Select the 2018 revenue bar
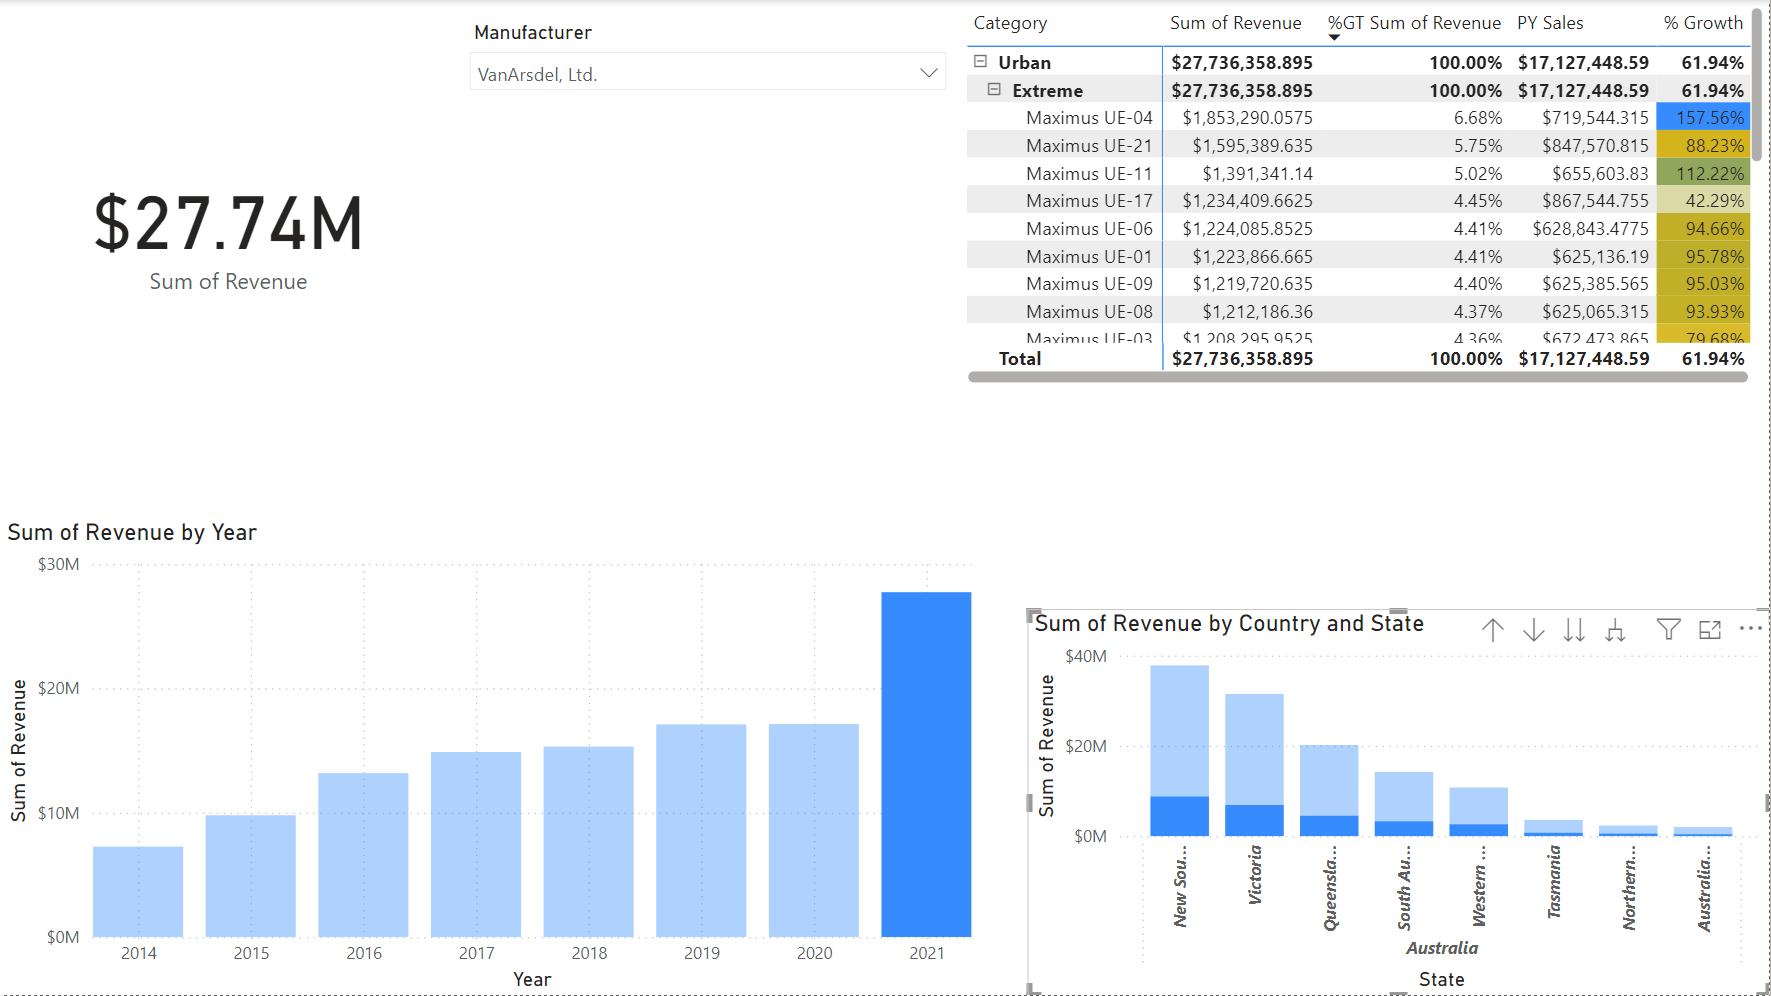This screenshot has width=1771, height=996. [x=589, y=842]
